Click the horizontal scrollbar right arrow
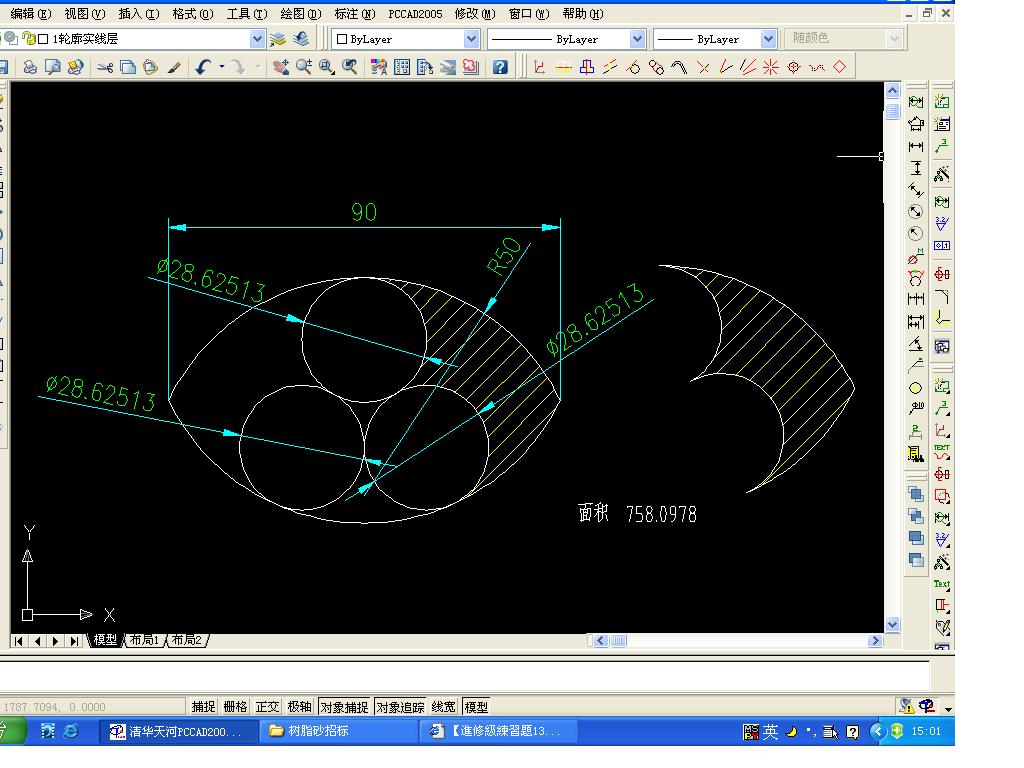This screenshot has height=768, width=1024. (x=875, y=641)
